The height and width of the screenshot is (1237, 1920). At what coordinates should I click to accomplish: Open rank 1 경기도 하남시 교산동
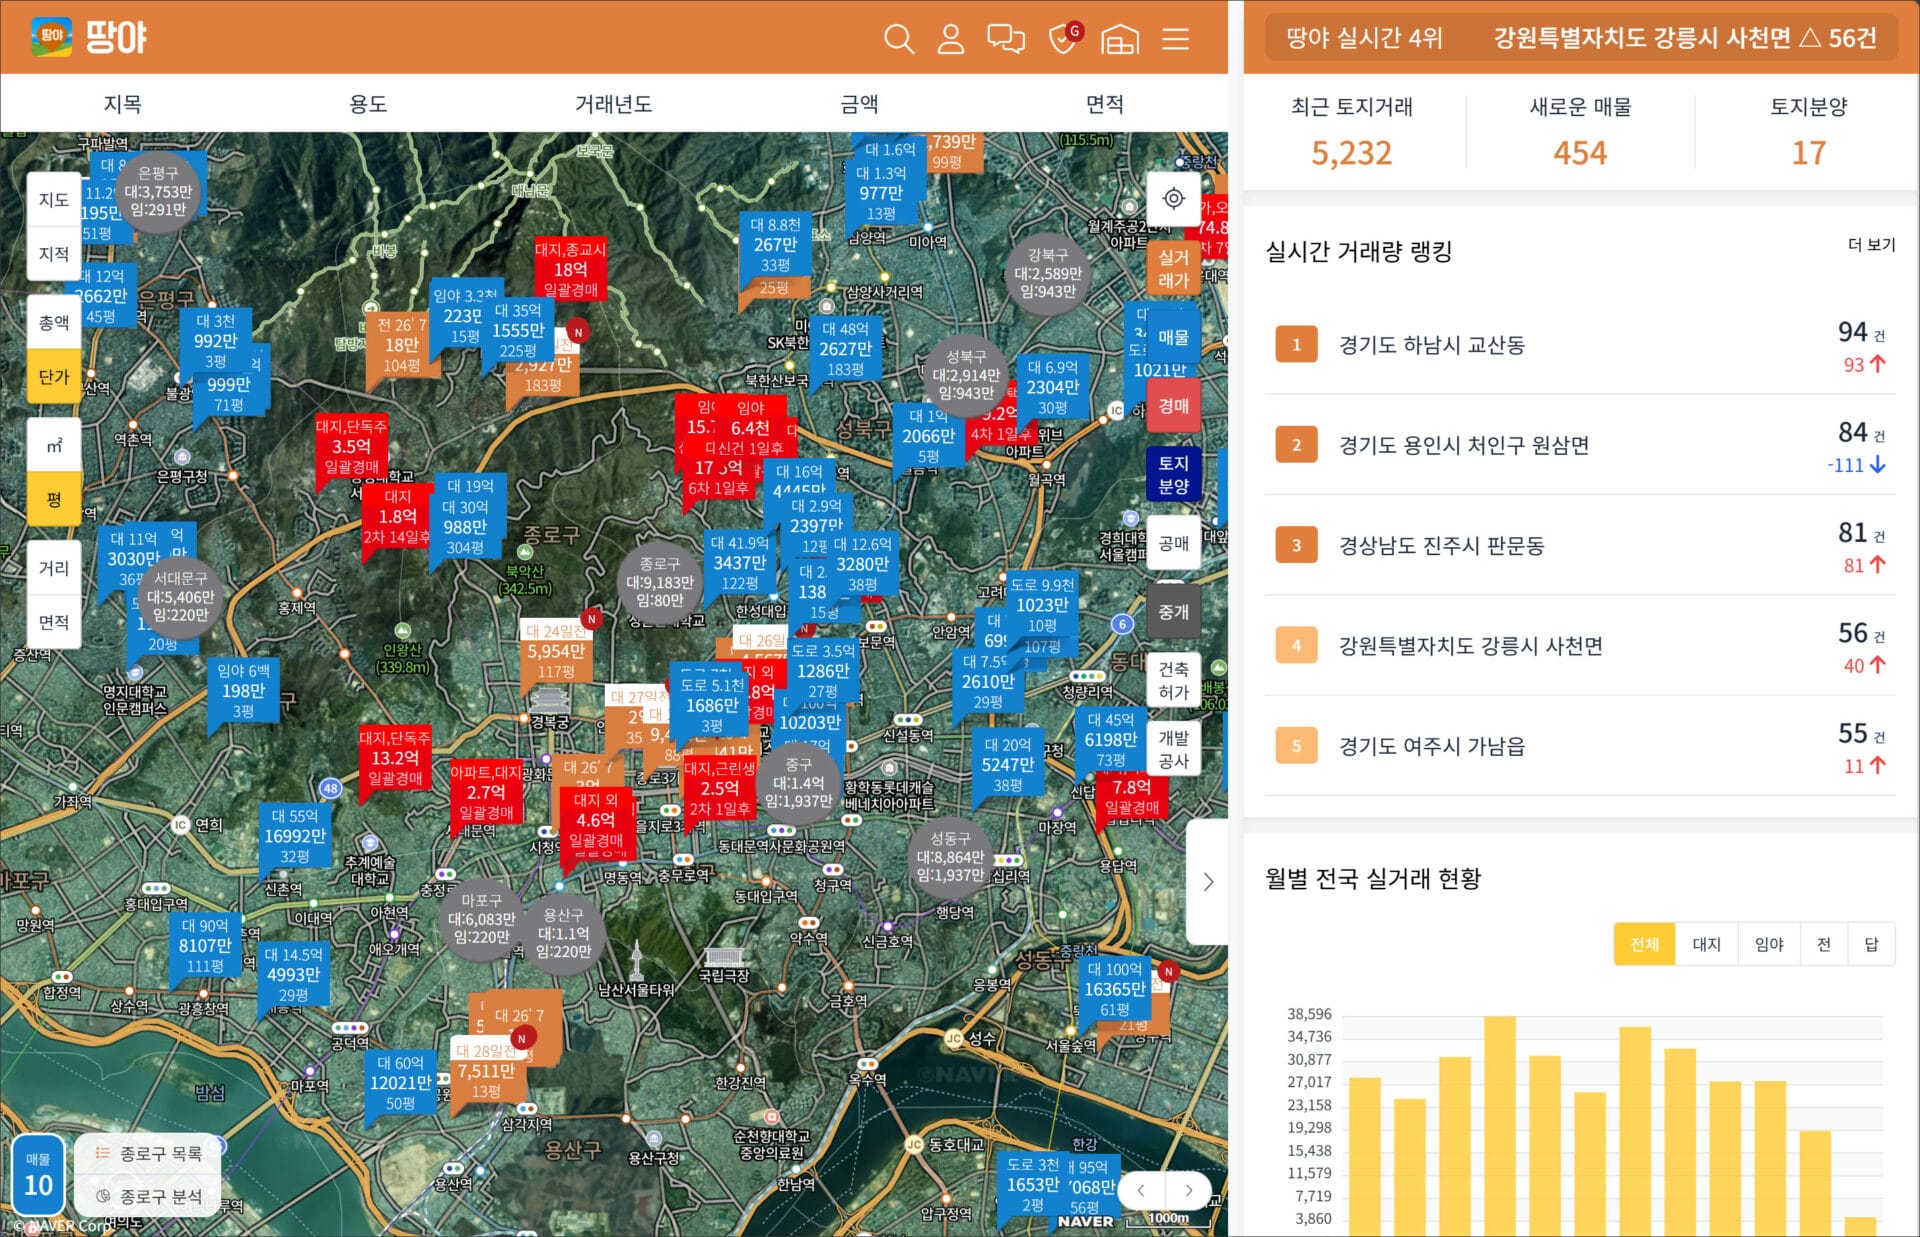pos(1580,345)
